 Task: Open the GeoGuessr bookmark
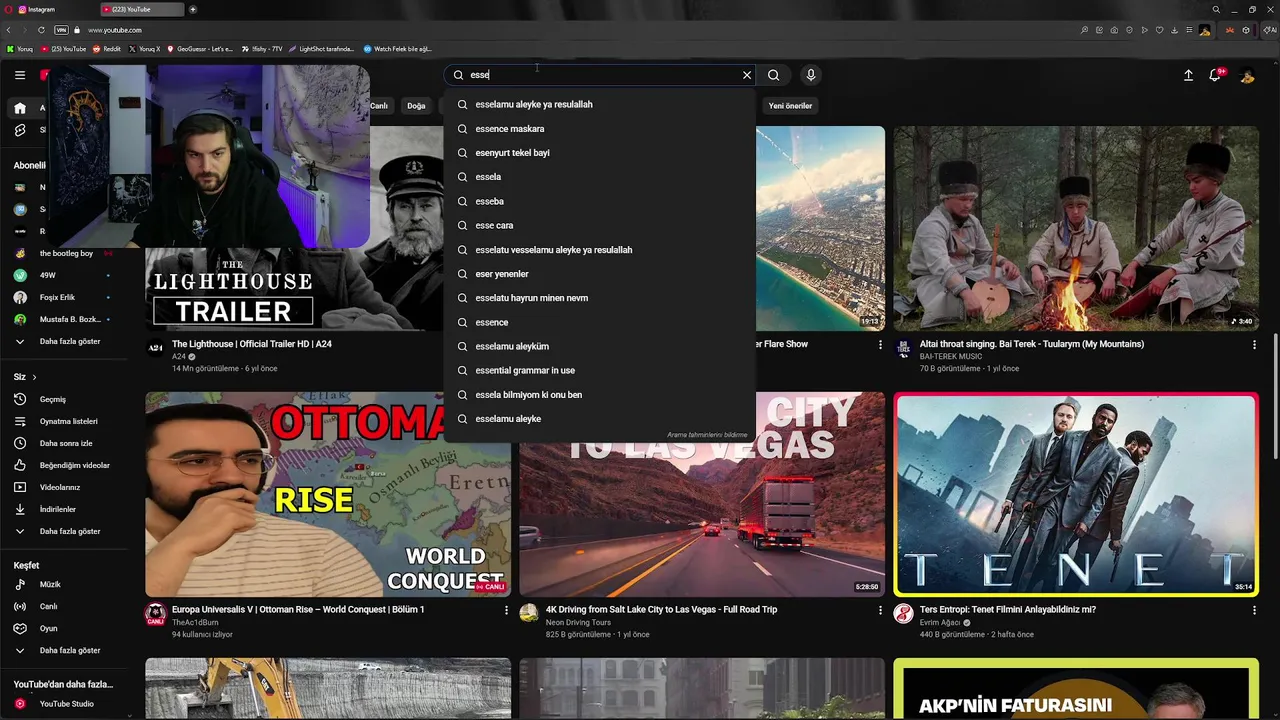point(199,48)
